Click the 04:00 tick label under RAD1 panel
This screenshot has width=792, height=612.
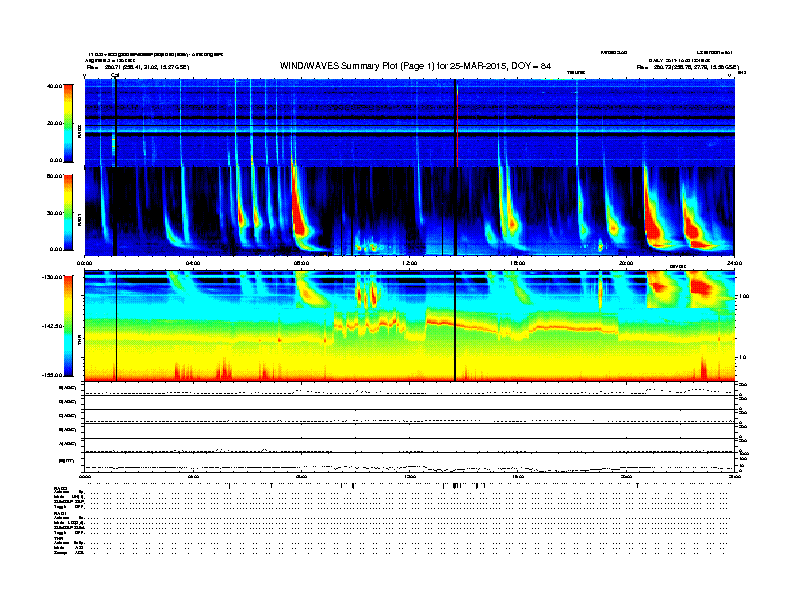(193, 263)
